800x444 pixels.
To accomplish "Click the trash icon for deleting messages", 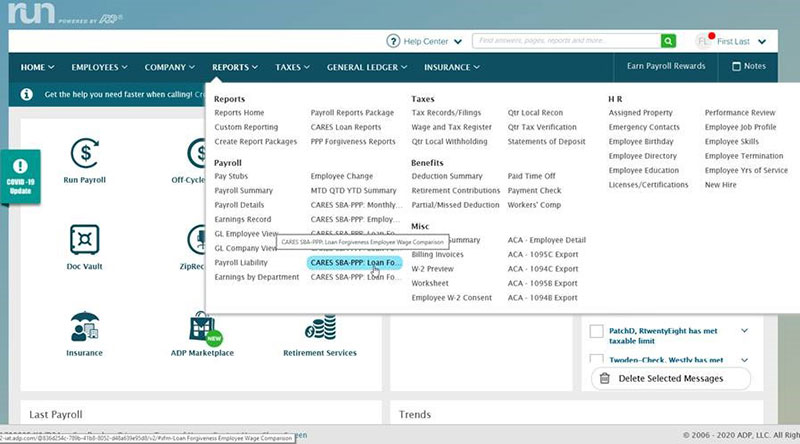I will point(605,378).
